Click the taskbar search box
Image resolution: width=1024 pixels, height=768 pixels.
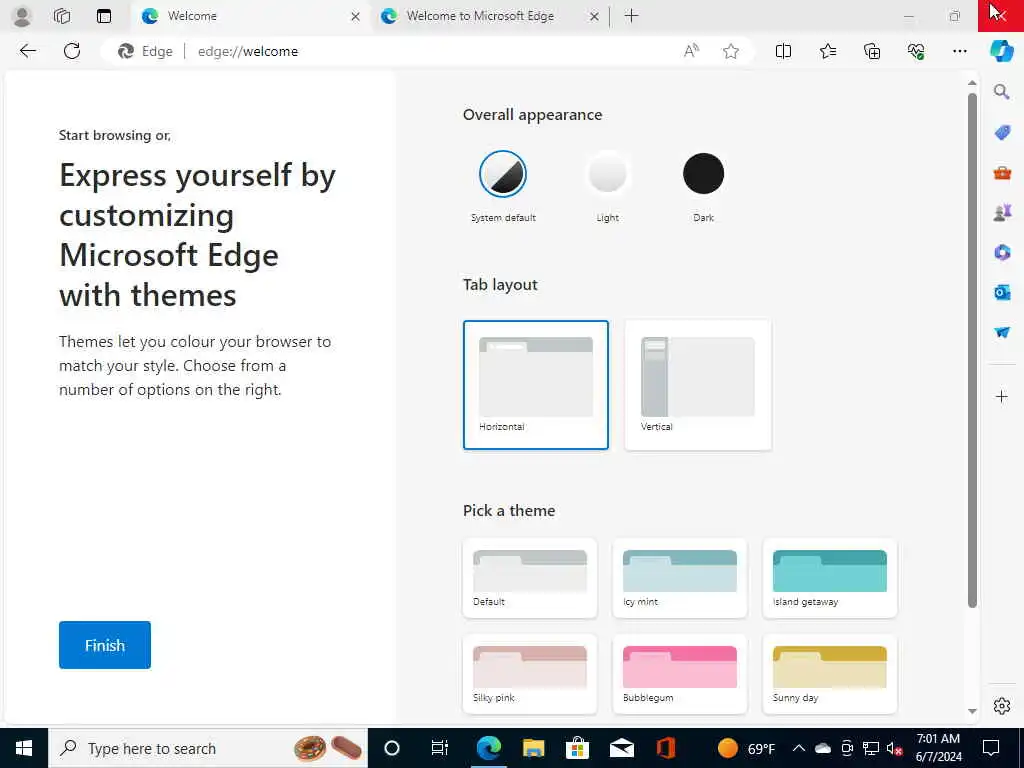tap(208, 748)
